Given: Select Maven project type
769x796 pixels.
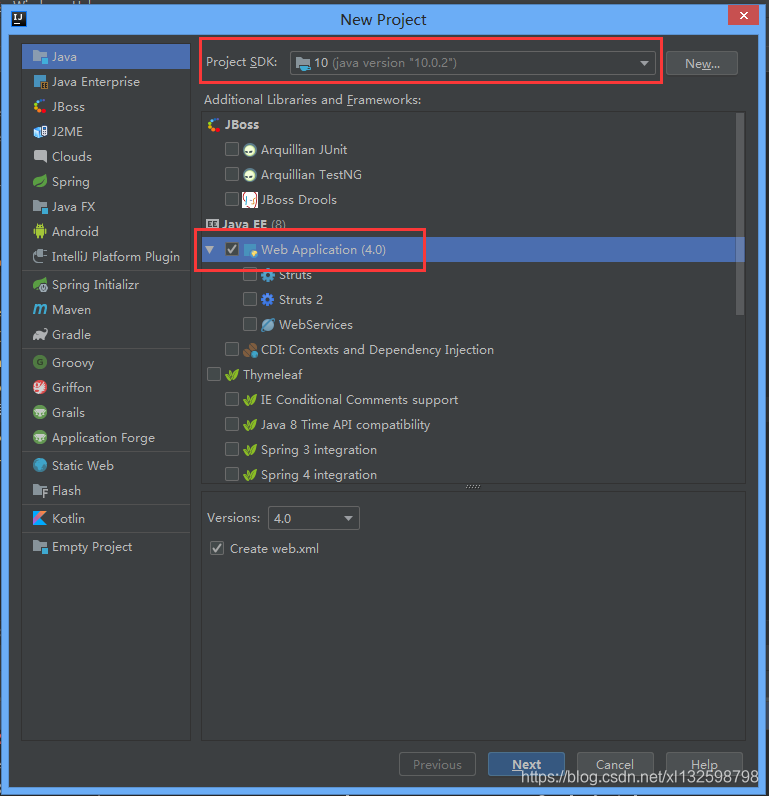Looking at the screenshot, I should click(106, 309).
